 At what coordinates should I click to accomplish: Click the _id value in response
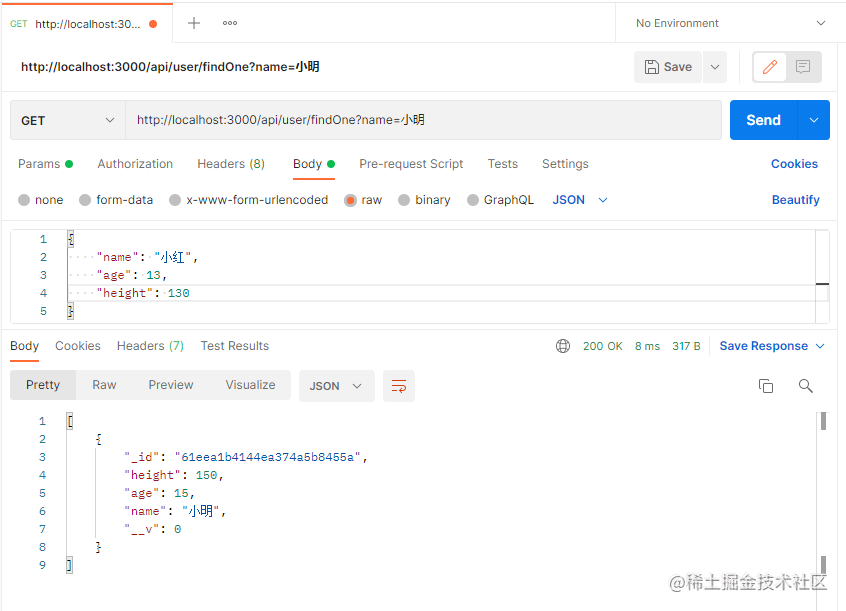[x=267, y=457]
